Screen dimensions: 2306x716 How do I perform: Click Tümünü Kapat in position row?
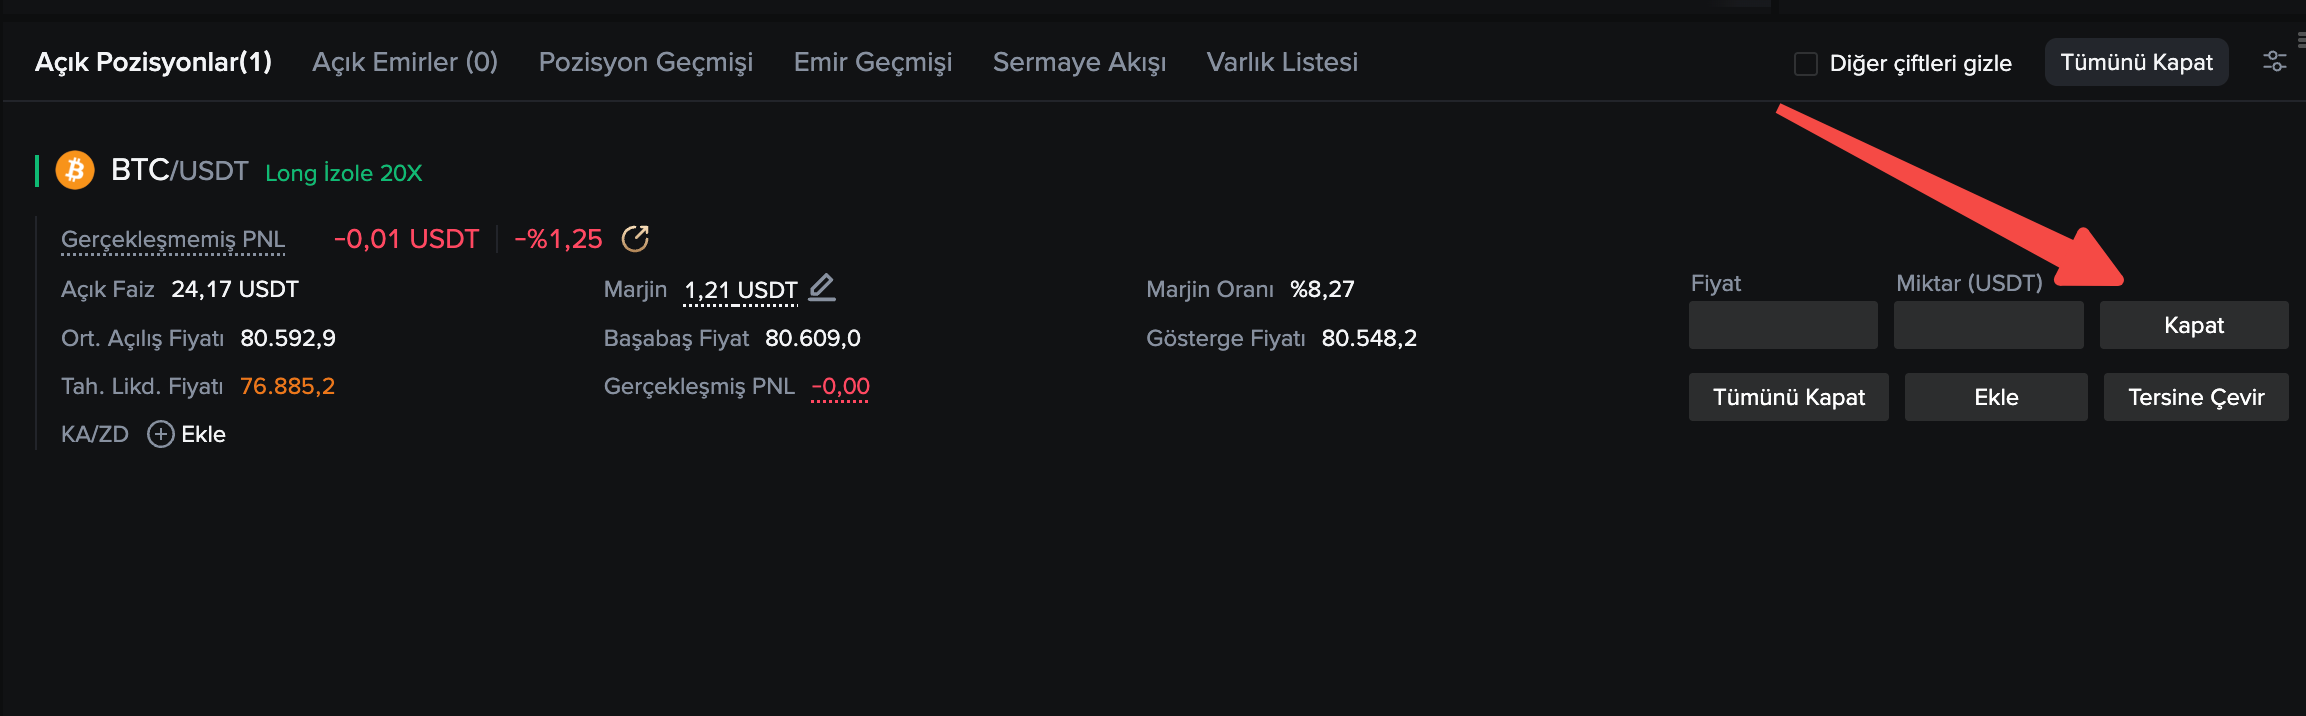pos(1789,397)
